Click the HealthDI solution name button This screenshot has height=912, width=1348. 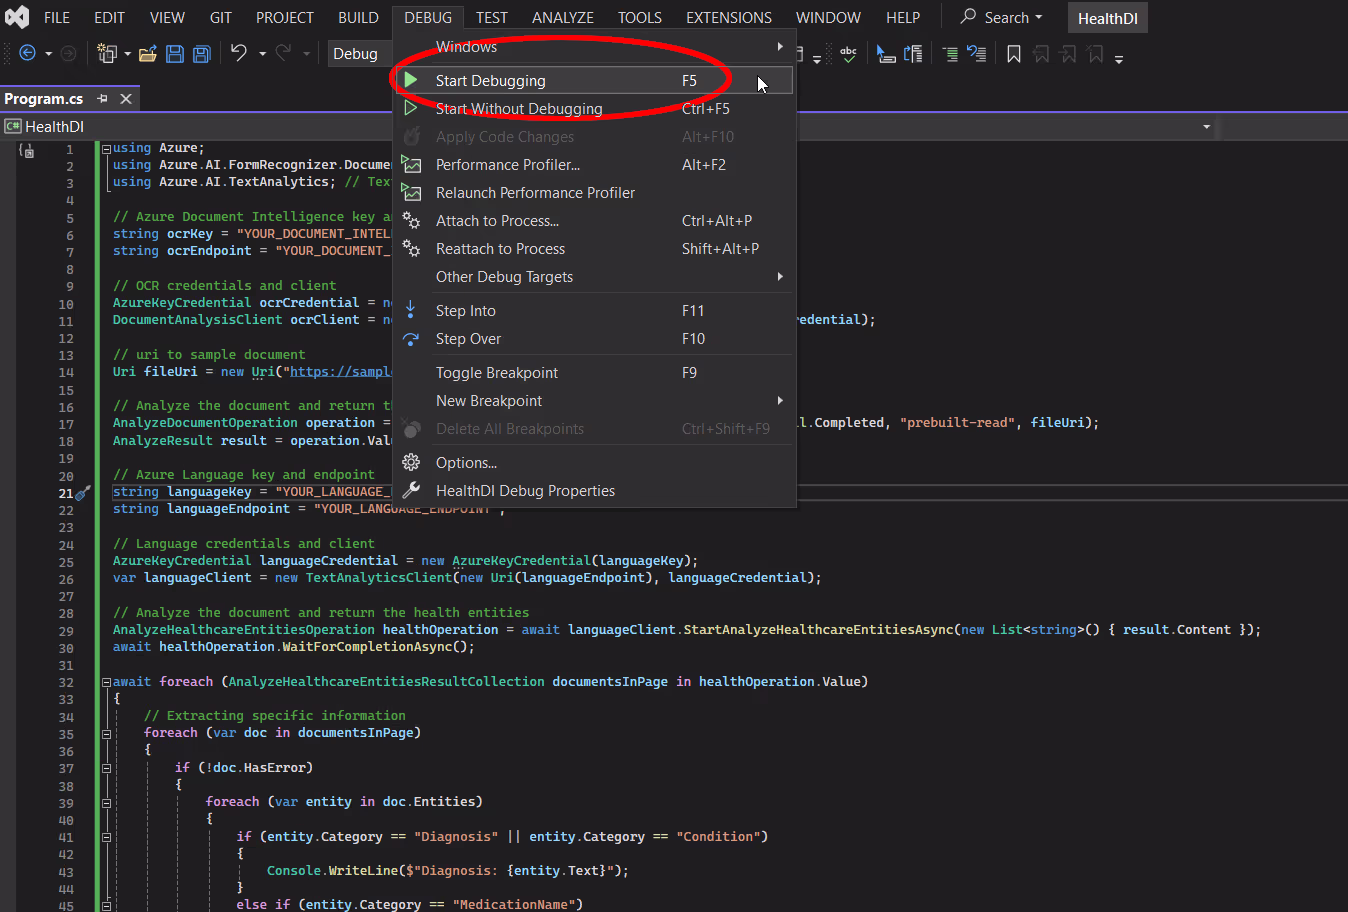pyautogui.click(x=1107, y=18)
